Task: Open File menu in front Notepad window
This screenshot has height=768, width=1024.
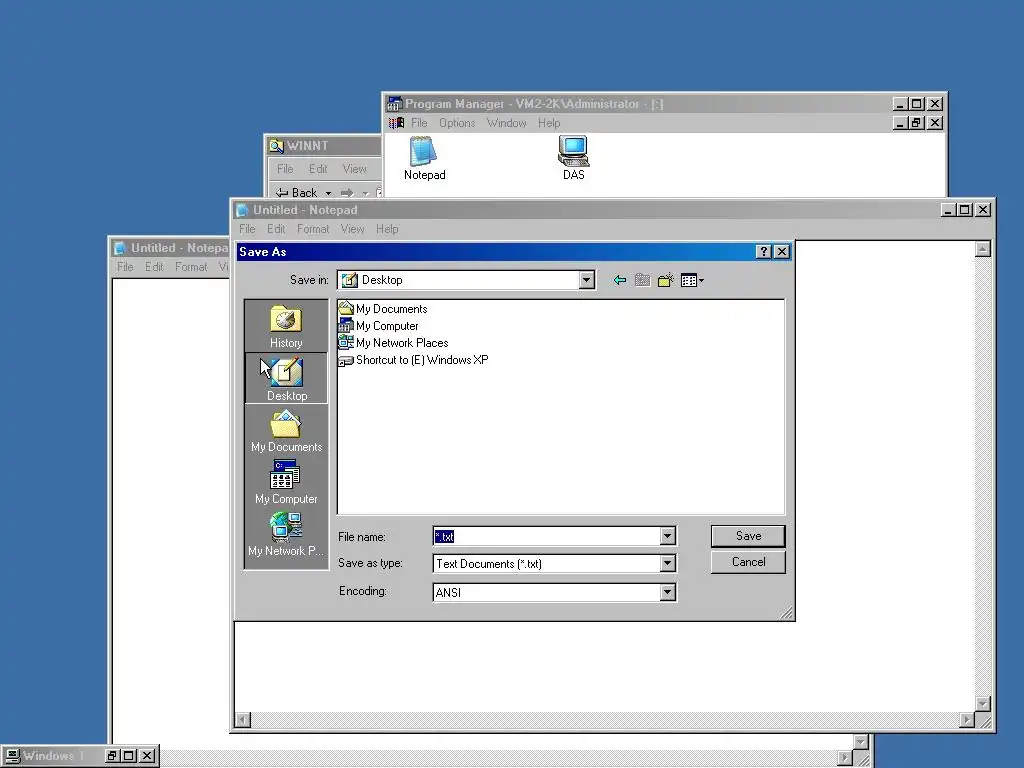Action: tap(247, 229)
